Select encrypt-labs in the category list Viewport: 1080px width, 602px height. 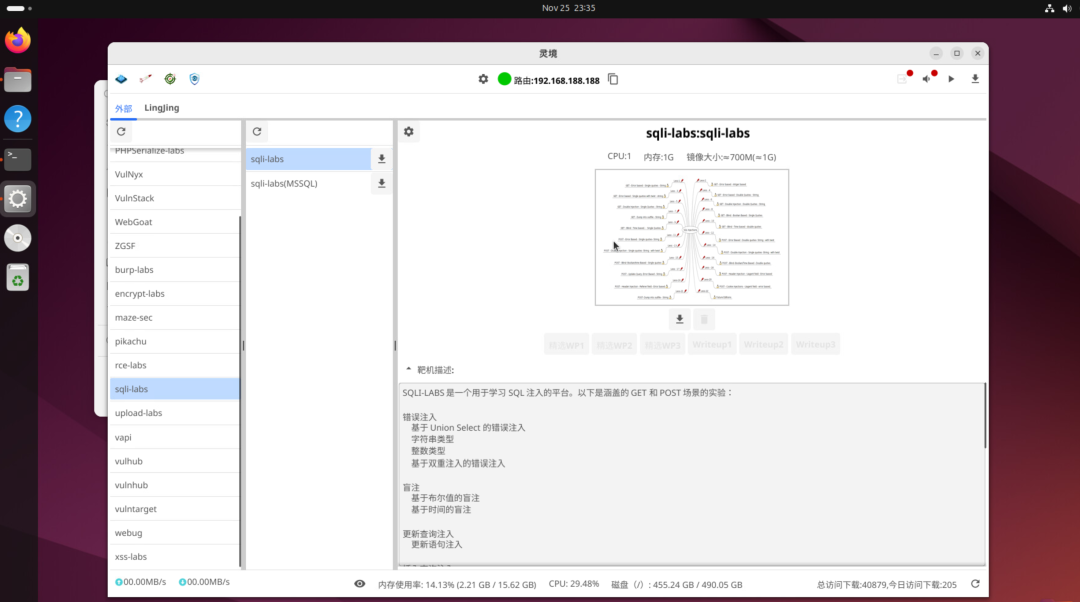click(175, 294)
